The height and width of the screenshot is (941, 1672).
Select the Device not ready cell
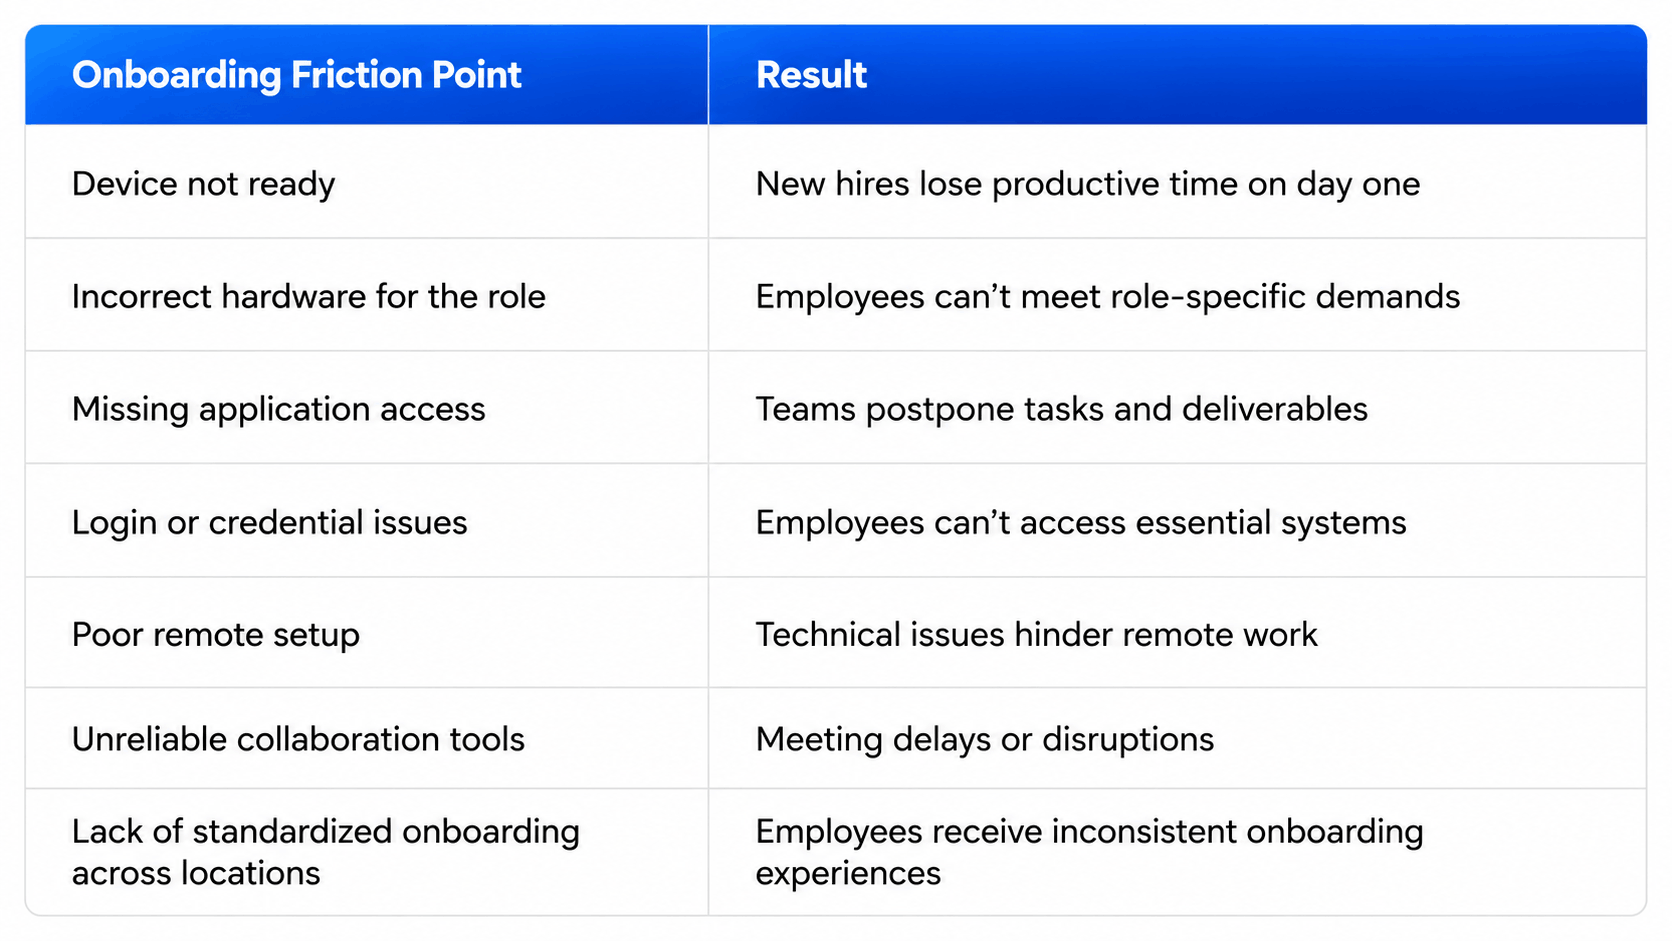coord(367,182)
